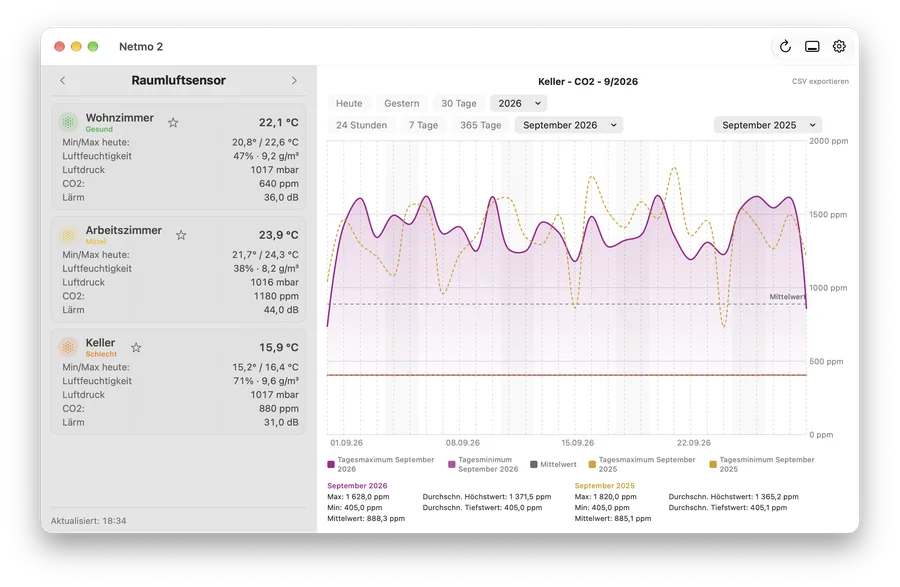Click the 08.09.26 date axis label
This screenshot has width=900, height=587.
[463, 443]
